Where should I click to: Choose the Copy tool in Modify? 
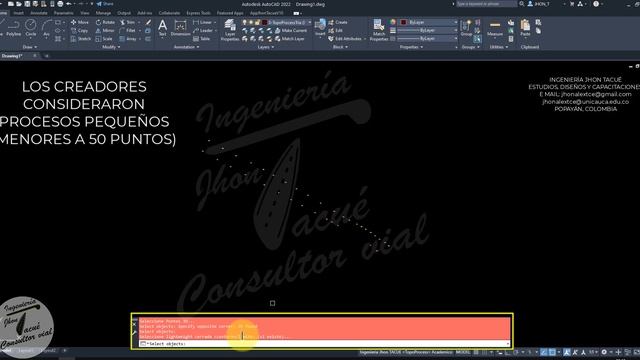click(x=80, y=31)
